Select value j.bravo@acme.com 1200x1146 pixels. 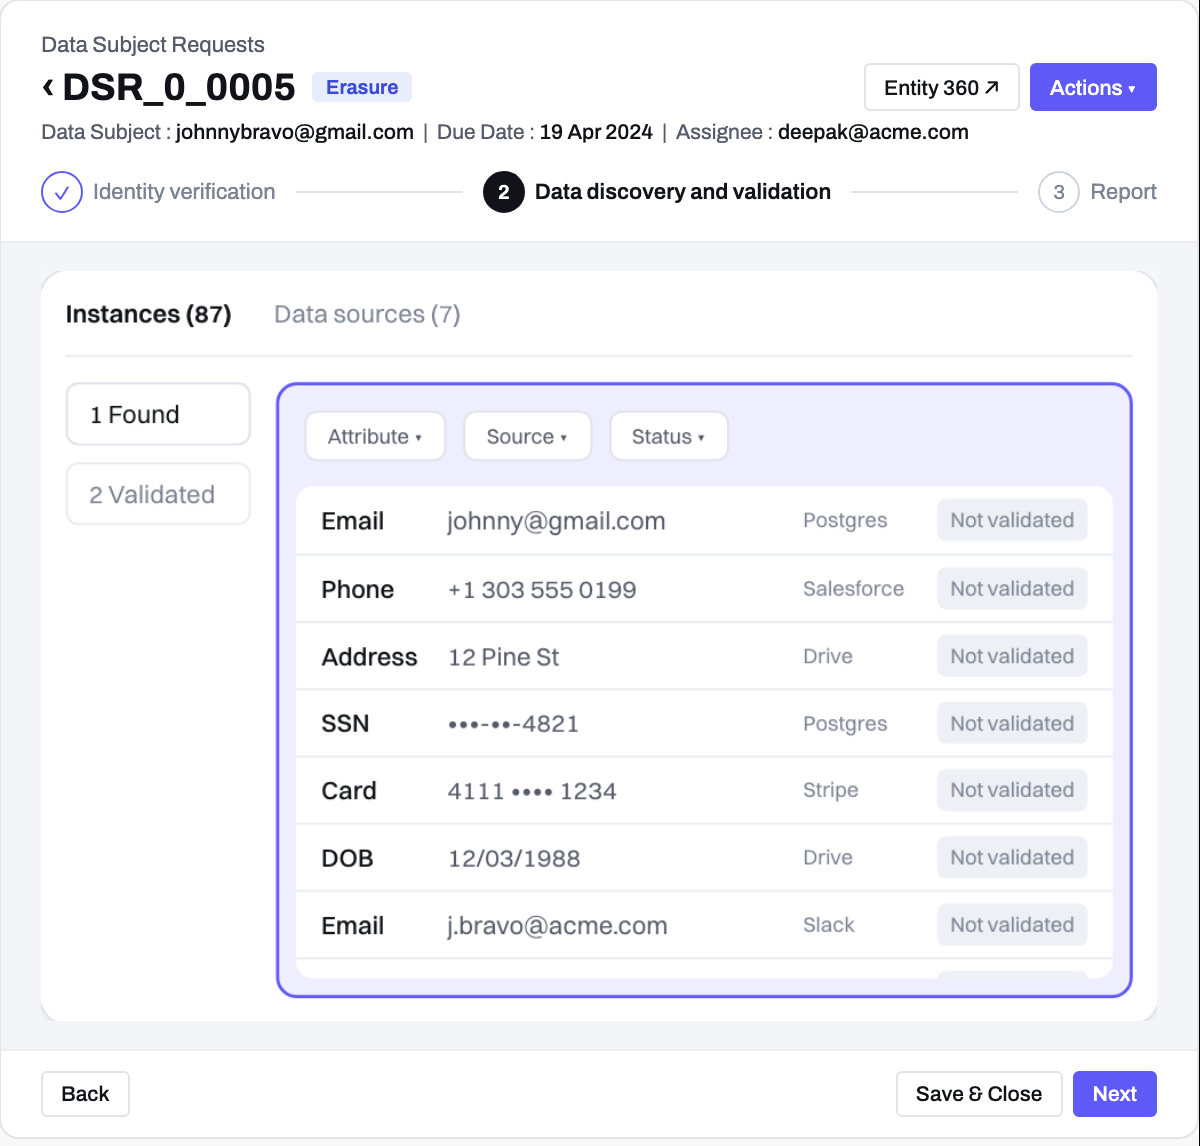(557, 926)
